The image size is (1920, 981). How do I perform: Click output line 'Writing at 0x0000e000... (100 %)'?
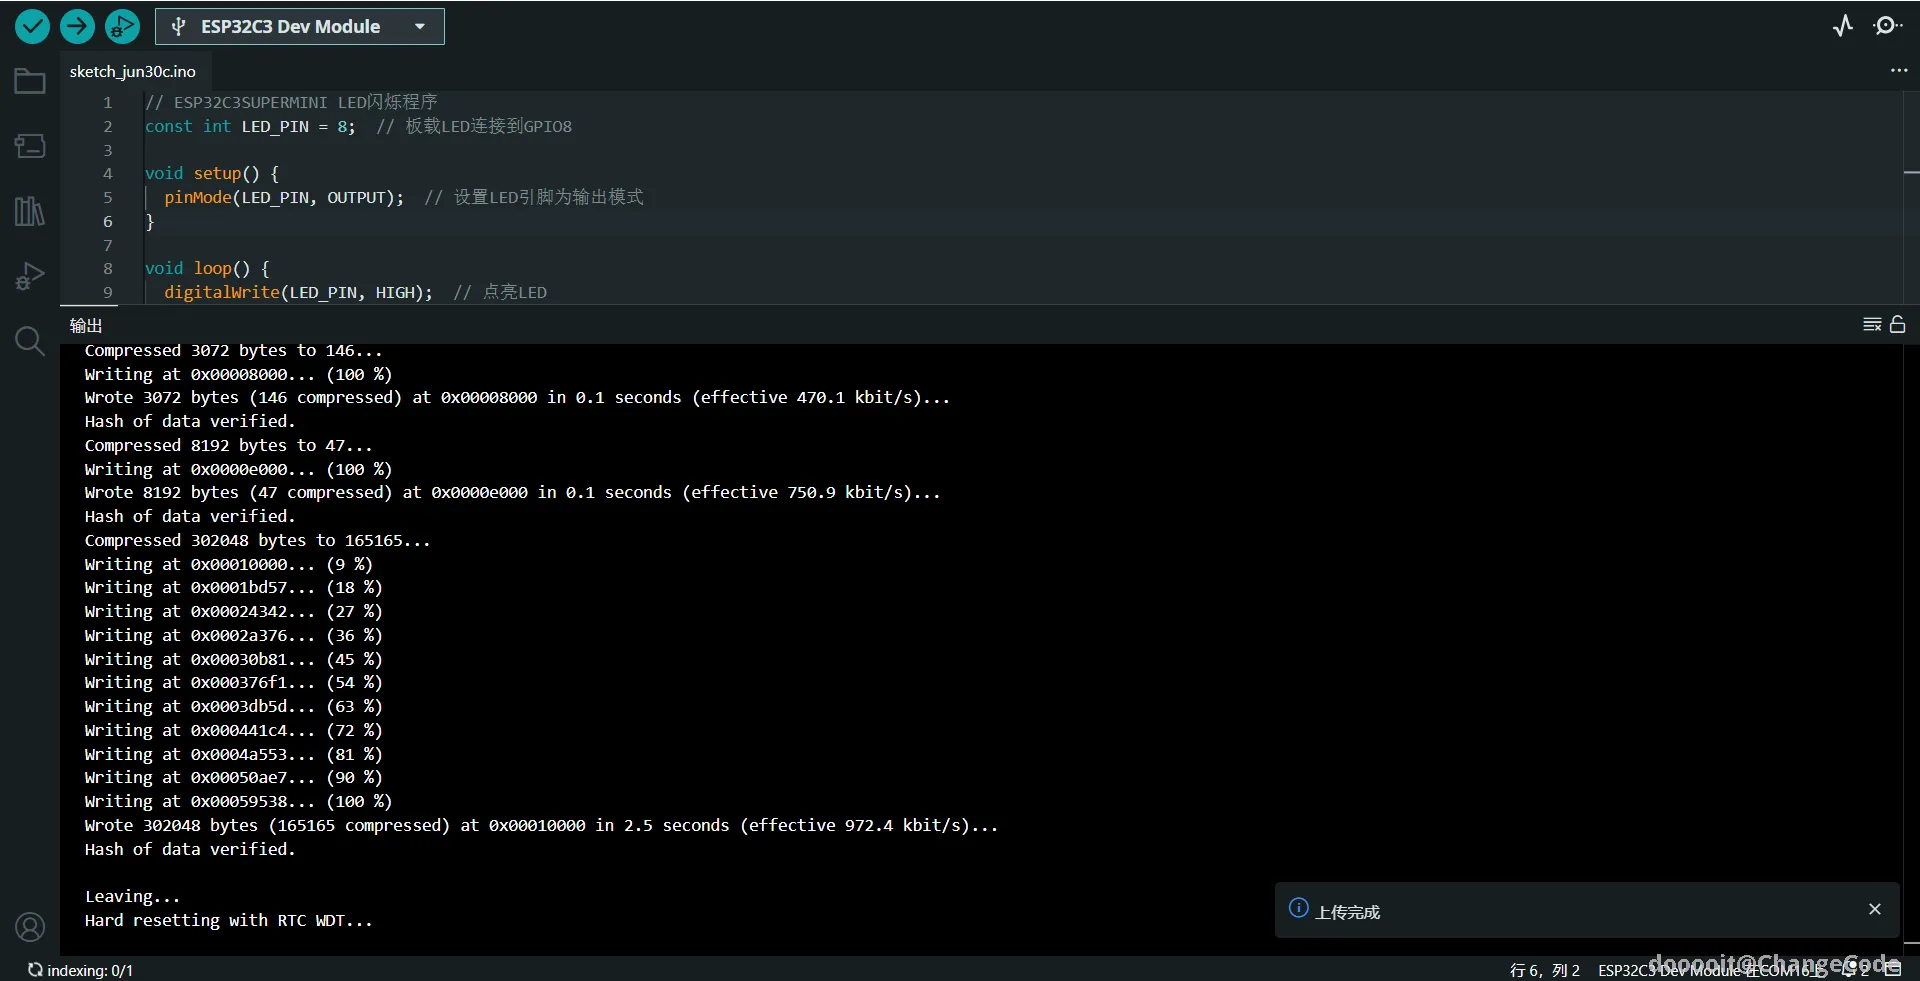[x=238, y=470]
